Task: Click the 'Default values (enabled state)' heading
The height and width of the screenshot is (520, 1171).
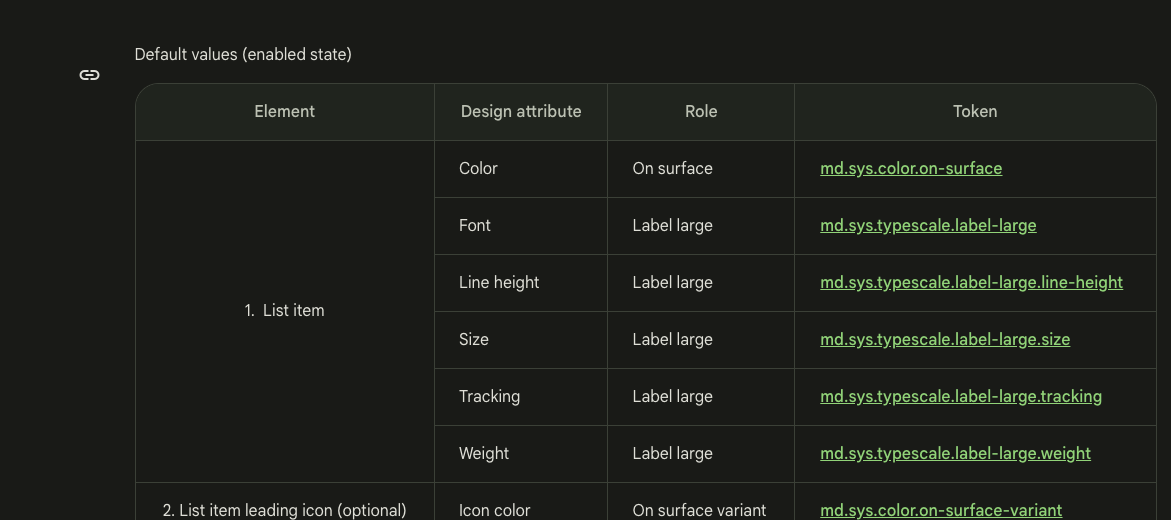Action: [243, 55]
